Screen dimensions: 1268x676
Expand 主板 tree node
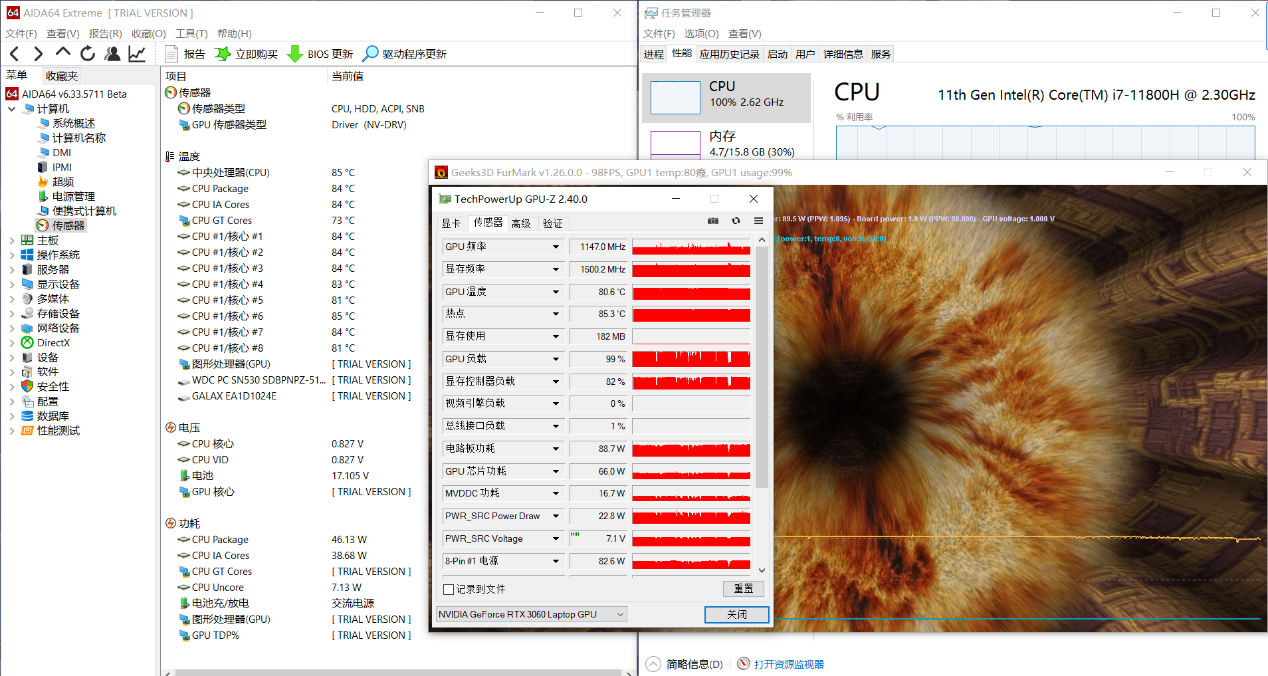pos(11,240)
